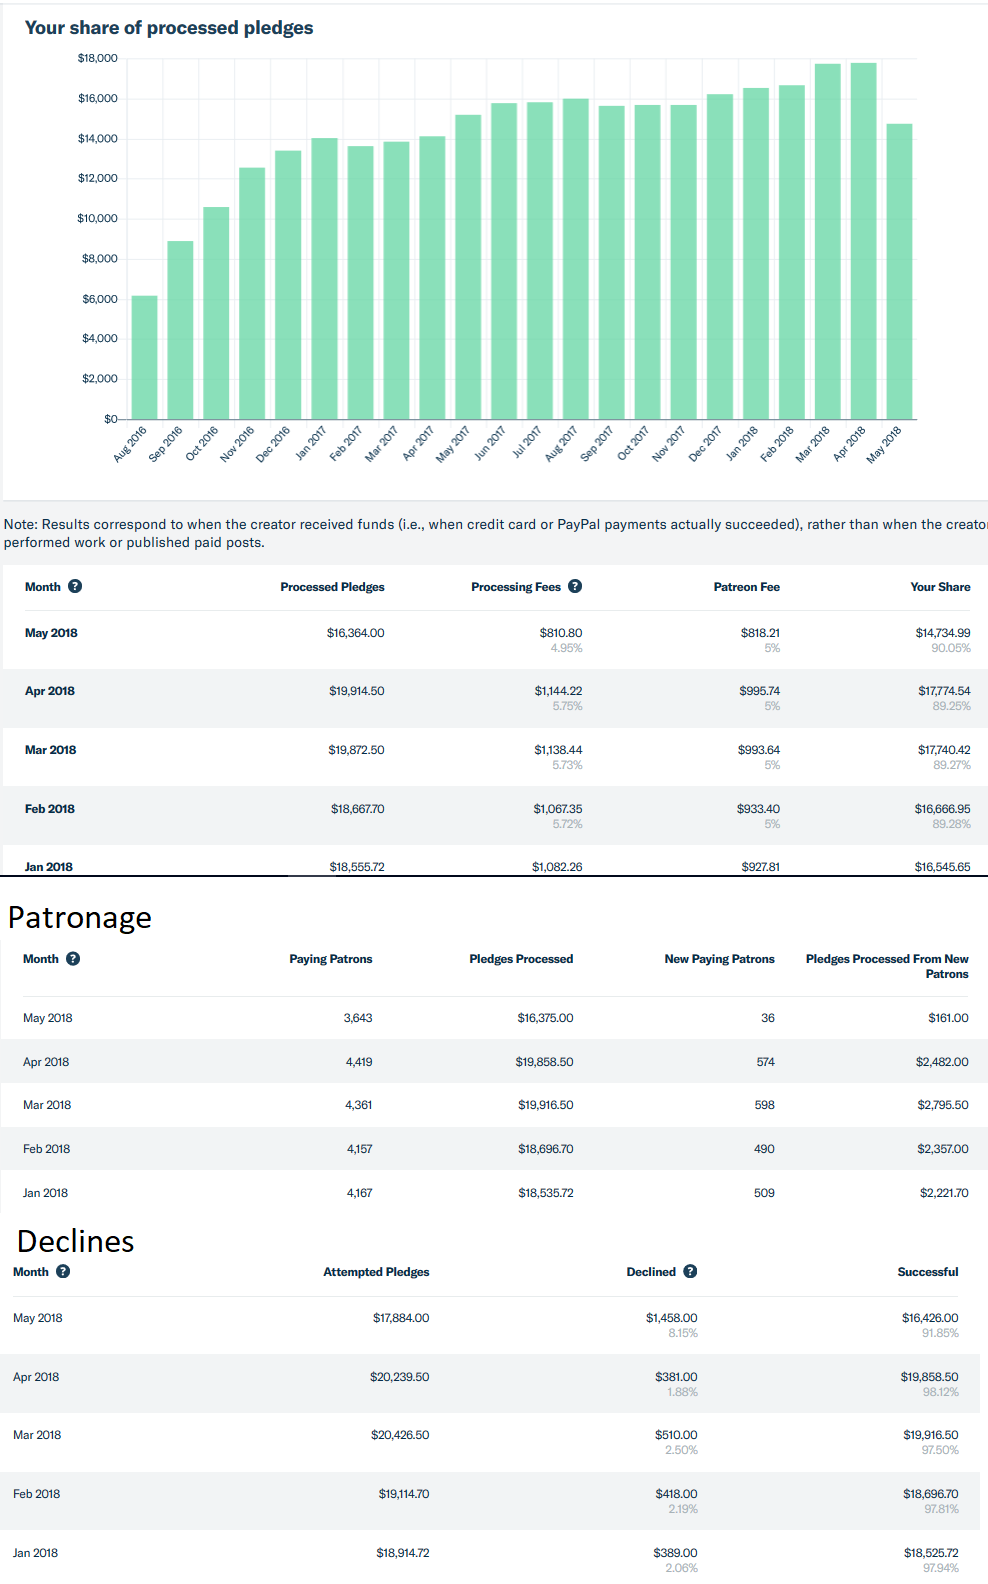This screenshot has width=988, height=1584.
Task: Click the Mar 2018 row label under Patronage
Action: point(47,1105)
